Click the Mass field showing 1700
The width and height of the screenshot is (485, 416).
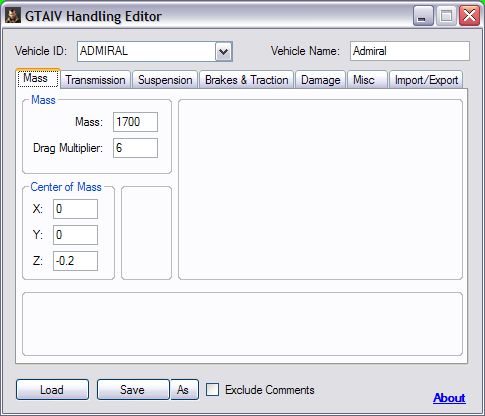point(135,122)
